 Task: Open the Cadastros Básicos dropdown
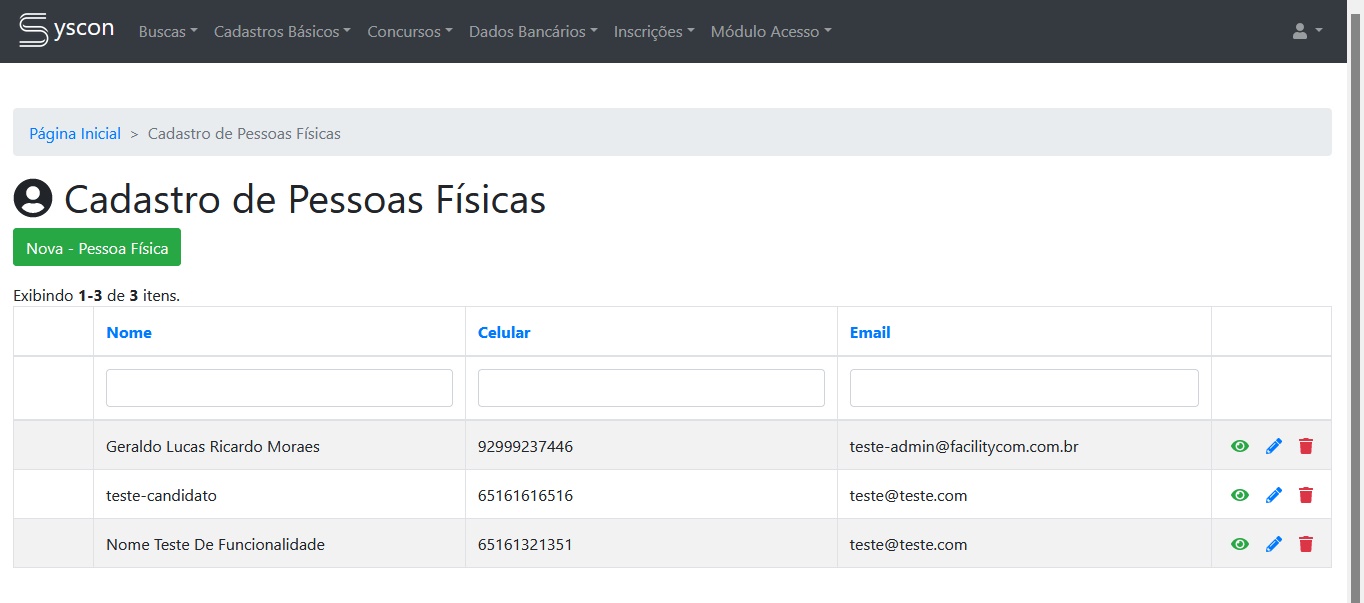point(281,32)
